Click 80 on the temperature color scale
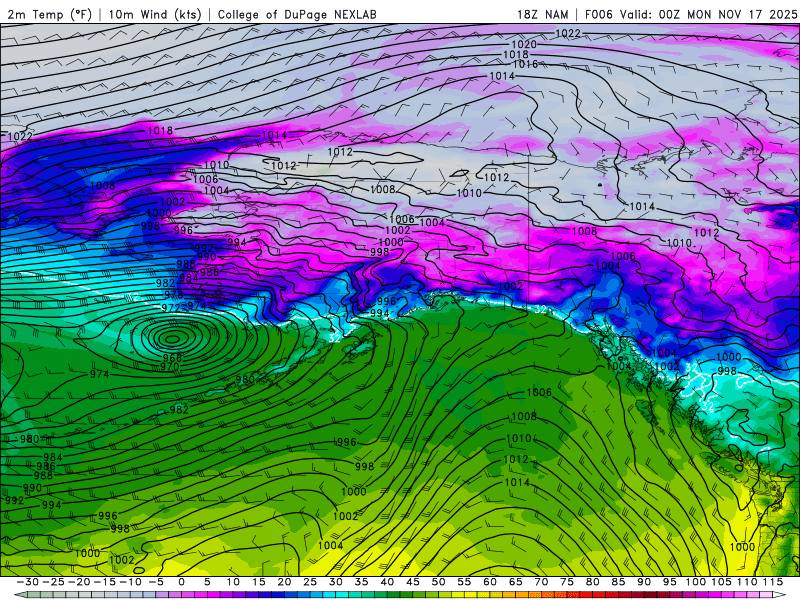The width and height of the screenshot is (800, 600). point(592,582)
